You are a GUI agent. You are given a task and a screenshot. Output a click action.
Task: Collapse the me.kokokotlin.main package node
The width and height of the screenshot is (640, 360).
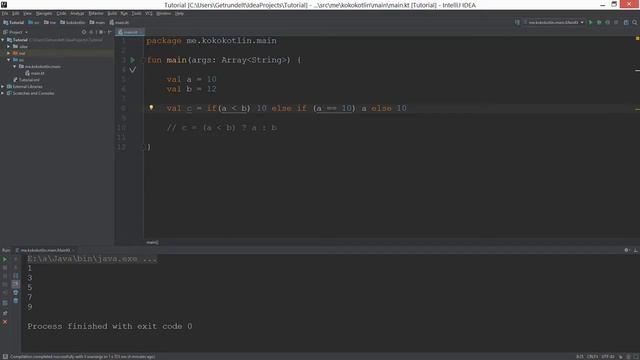pos(15,66)
